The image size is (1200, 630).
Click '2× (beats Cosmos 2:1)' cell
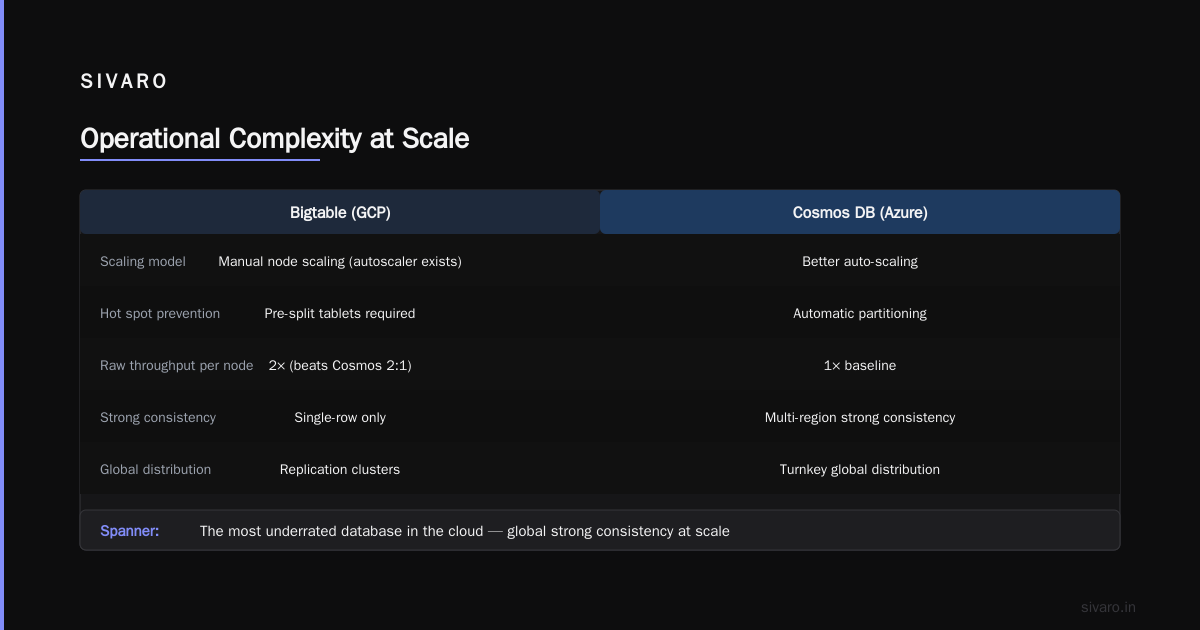[340, 365]
